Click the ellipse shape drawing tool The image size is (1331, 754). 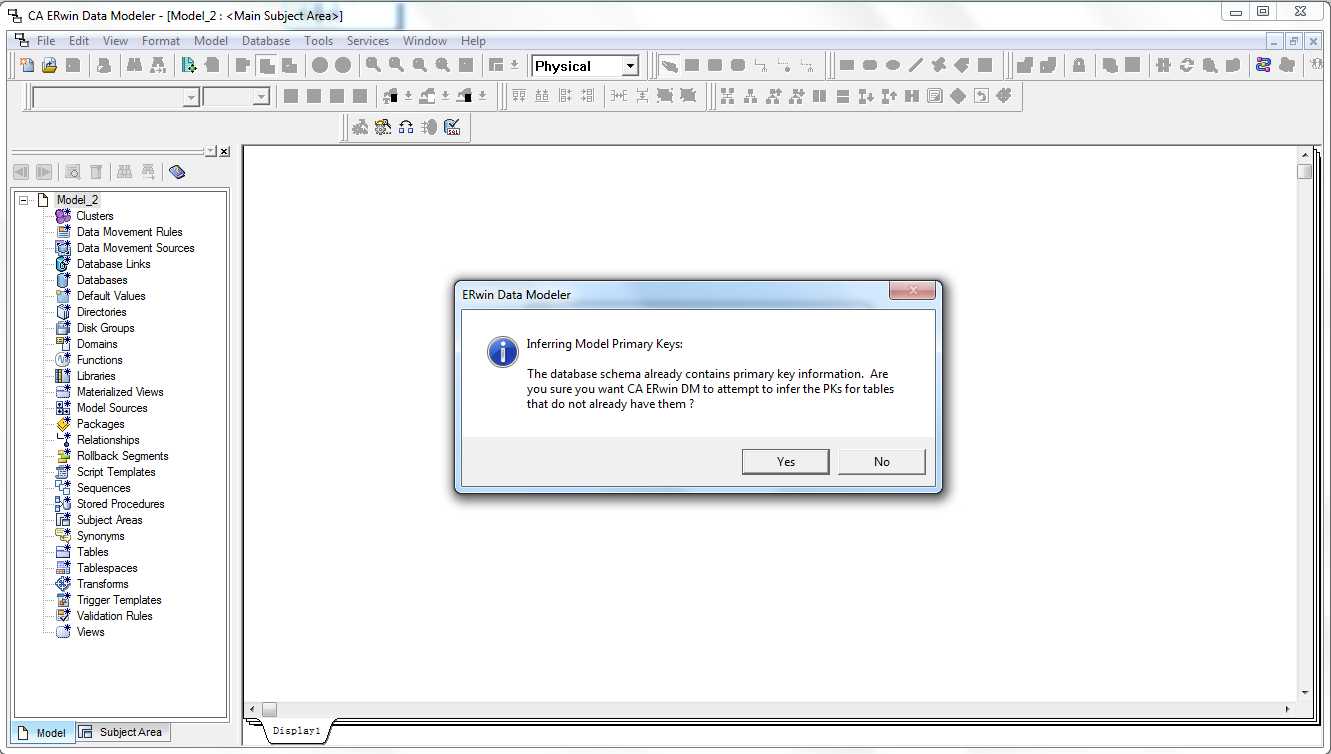click(892, 65)
